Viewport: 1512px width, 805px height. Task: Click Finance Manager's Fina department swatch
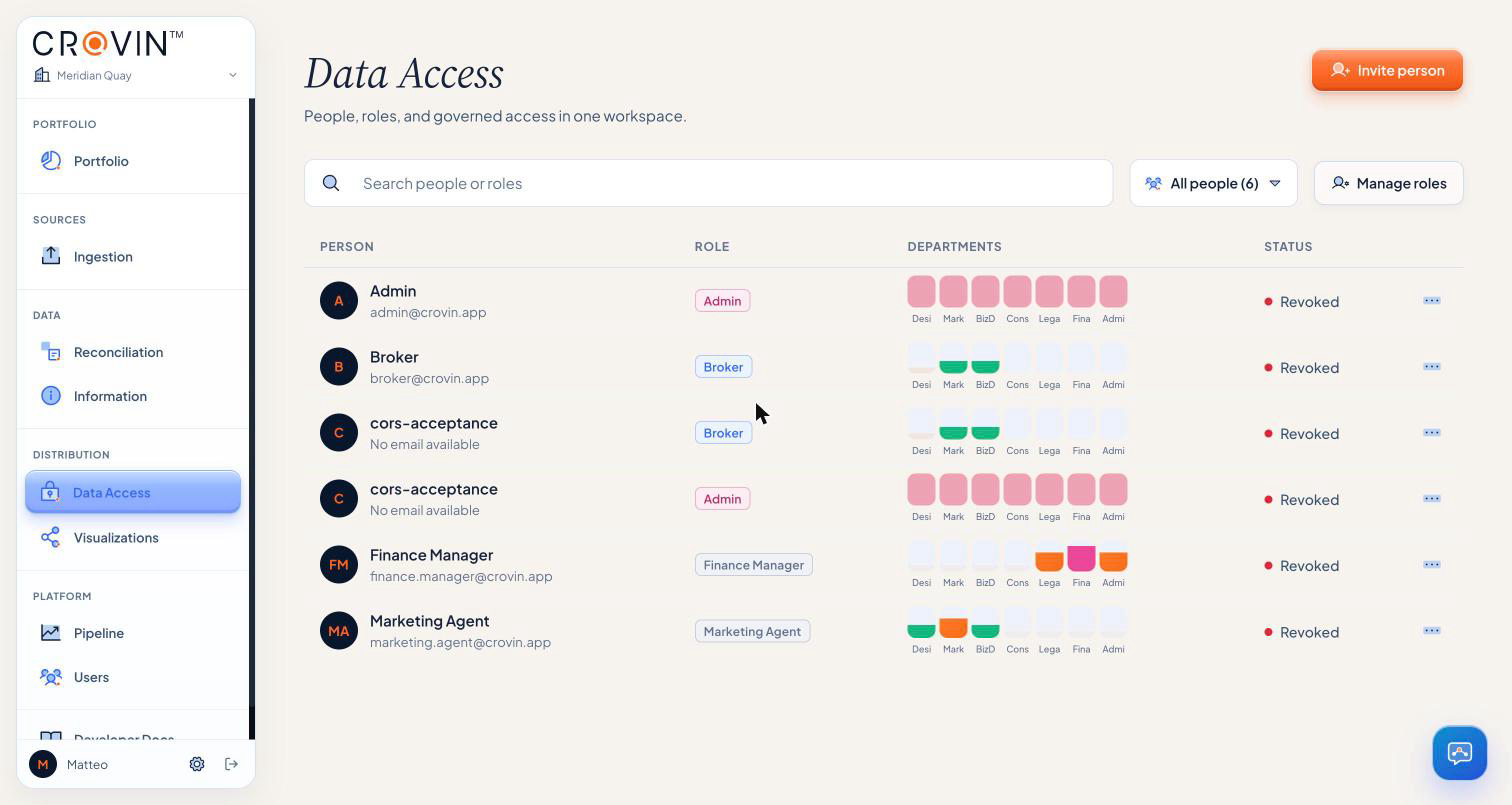(x=1081, y=556)
